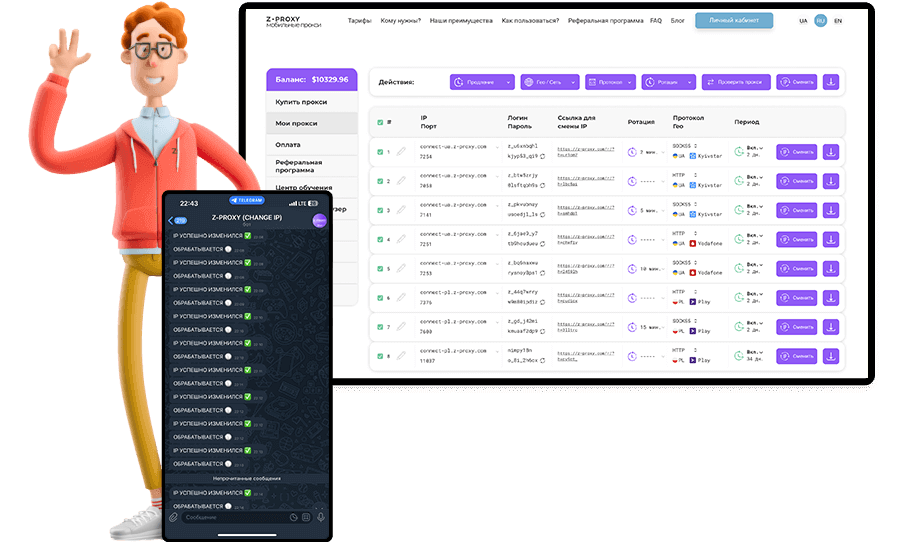Expand the 10 мин. rotation dropdown in row 5
Viewport: 899px width, 542px height.
(663, 268)
